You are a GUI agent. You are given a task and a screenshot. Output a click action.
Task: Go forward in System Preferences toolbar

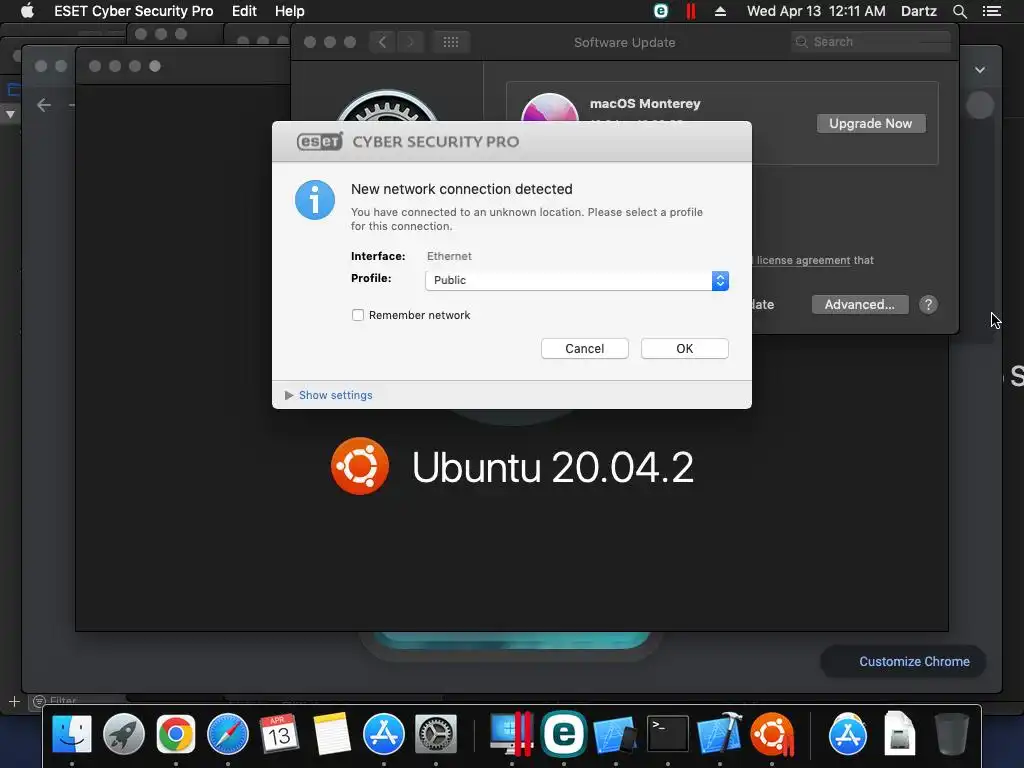tap(410, 42)
